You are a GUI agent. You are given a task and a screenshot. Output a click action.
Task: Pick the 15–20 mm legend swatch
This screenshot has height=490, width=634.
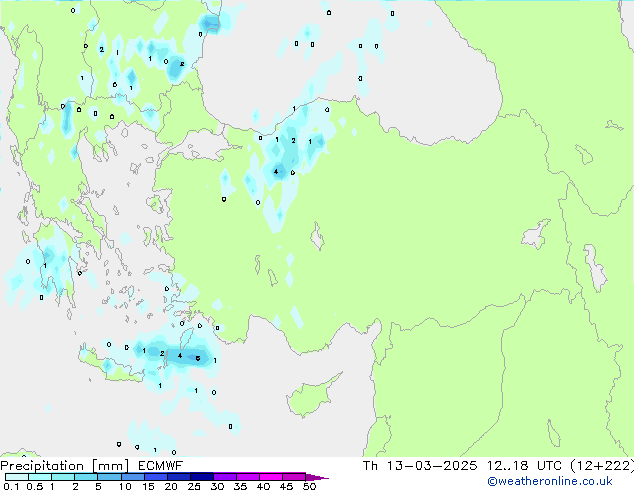[155, 477]
